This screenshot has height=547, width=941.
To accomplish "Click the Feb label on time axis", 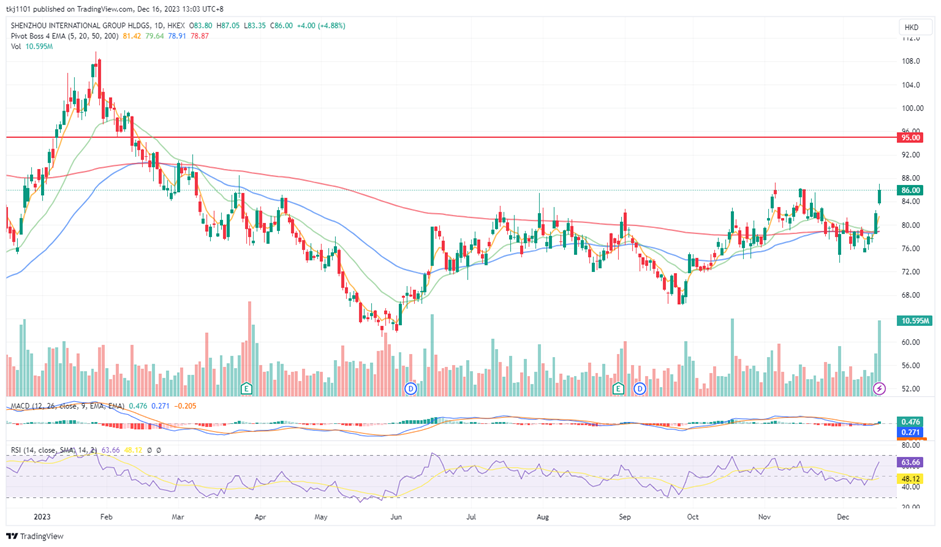I will click(106, 517).
